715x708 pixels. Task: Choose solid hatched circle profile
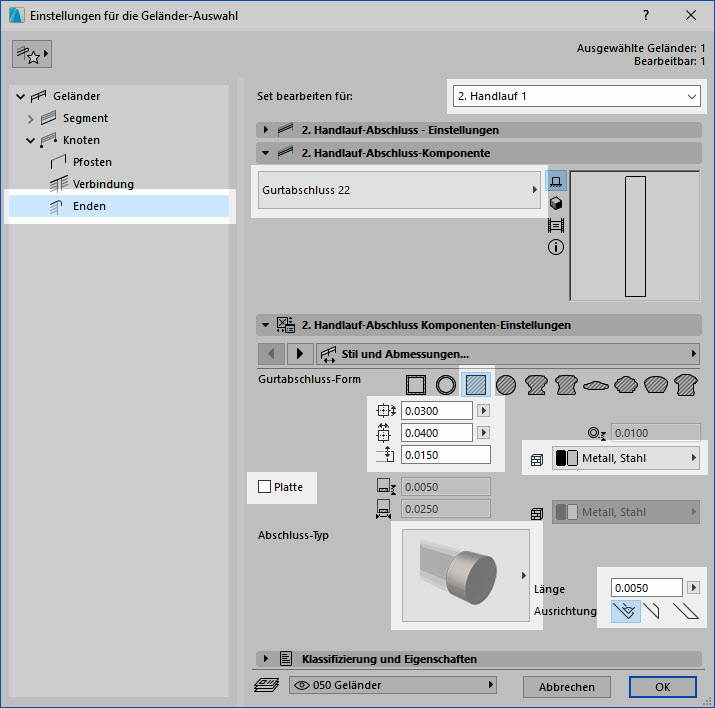[x=506, y=385]
